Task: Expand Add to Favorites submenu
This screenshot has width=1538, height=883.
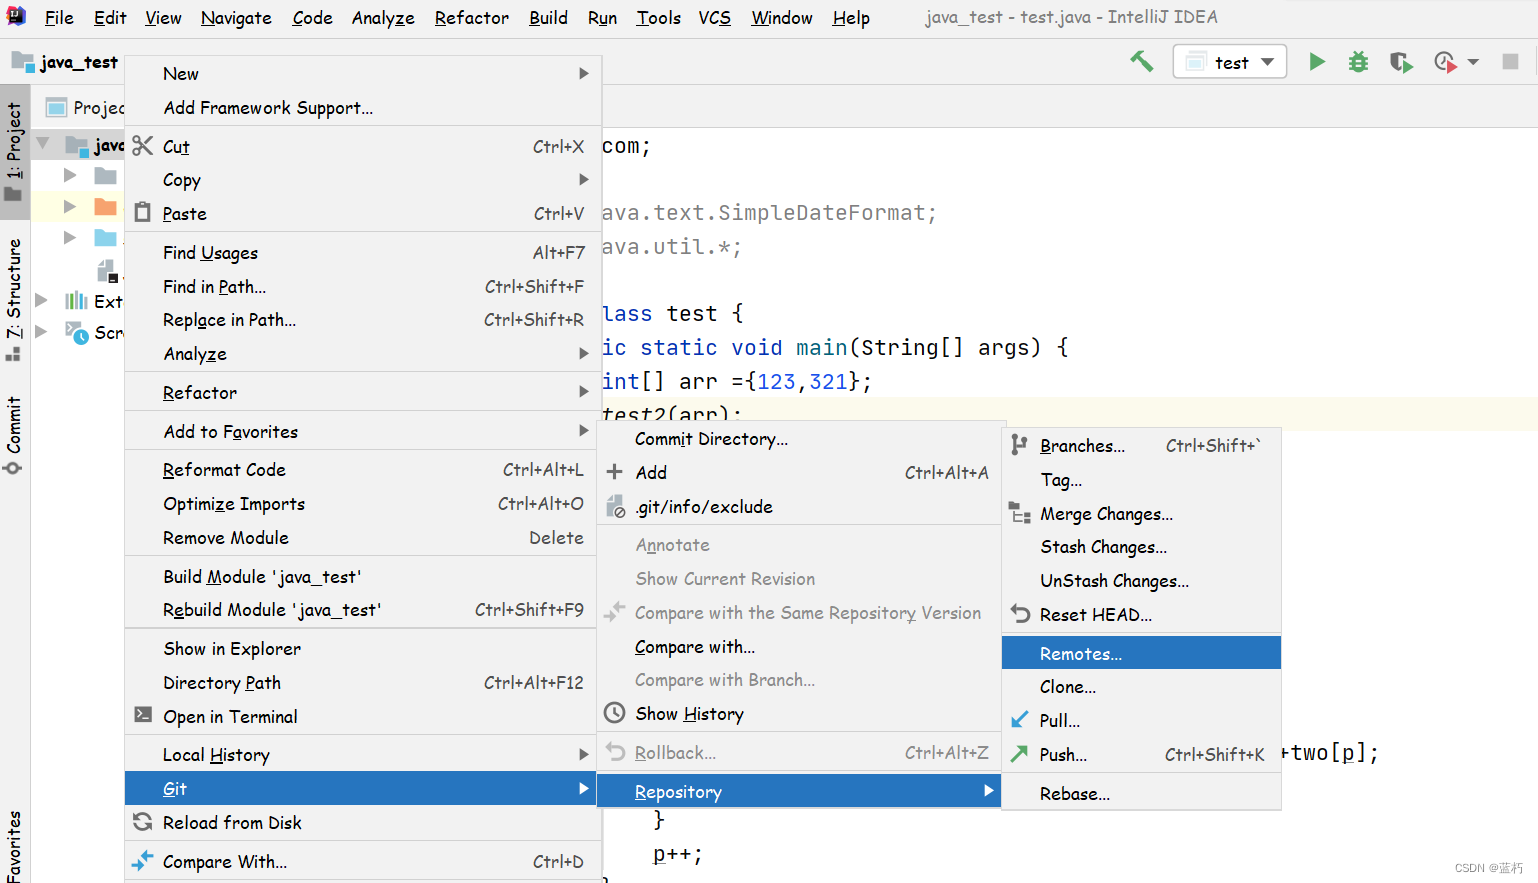Action: click(x=364, y=432)
